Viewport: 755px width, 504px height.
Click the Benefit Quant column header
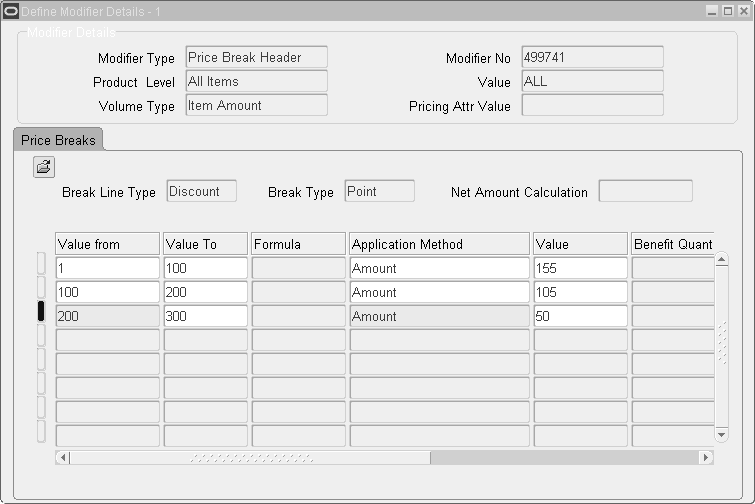(x=673, y=244)
